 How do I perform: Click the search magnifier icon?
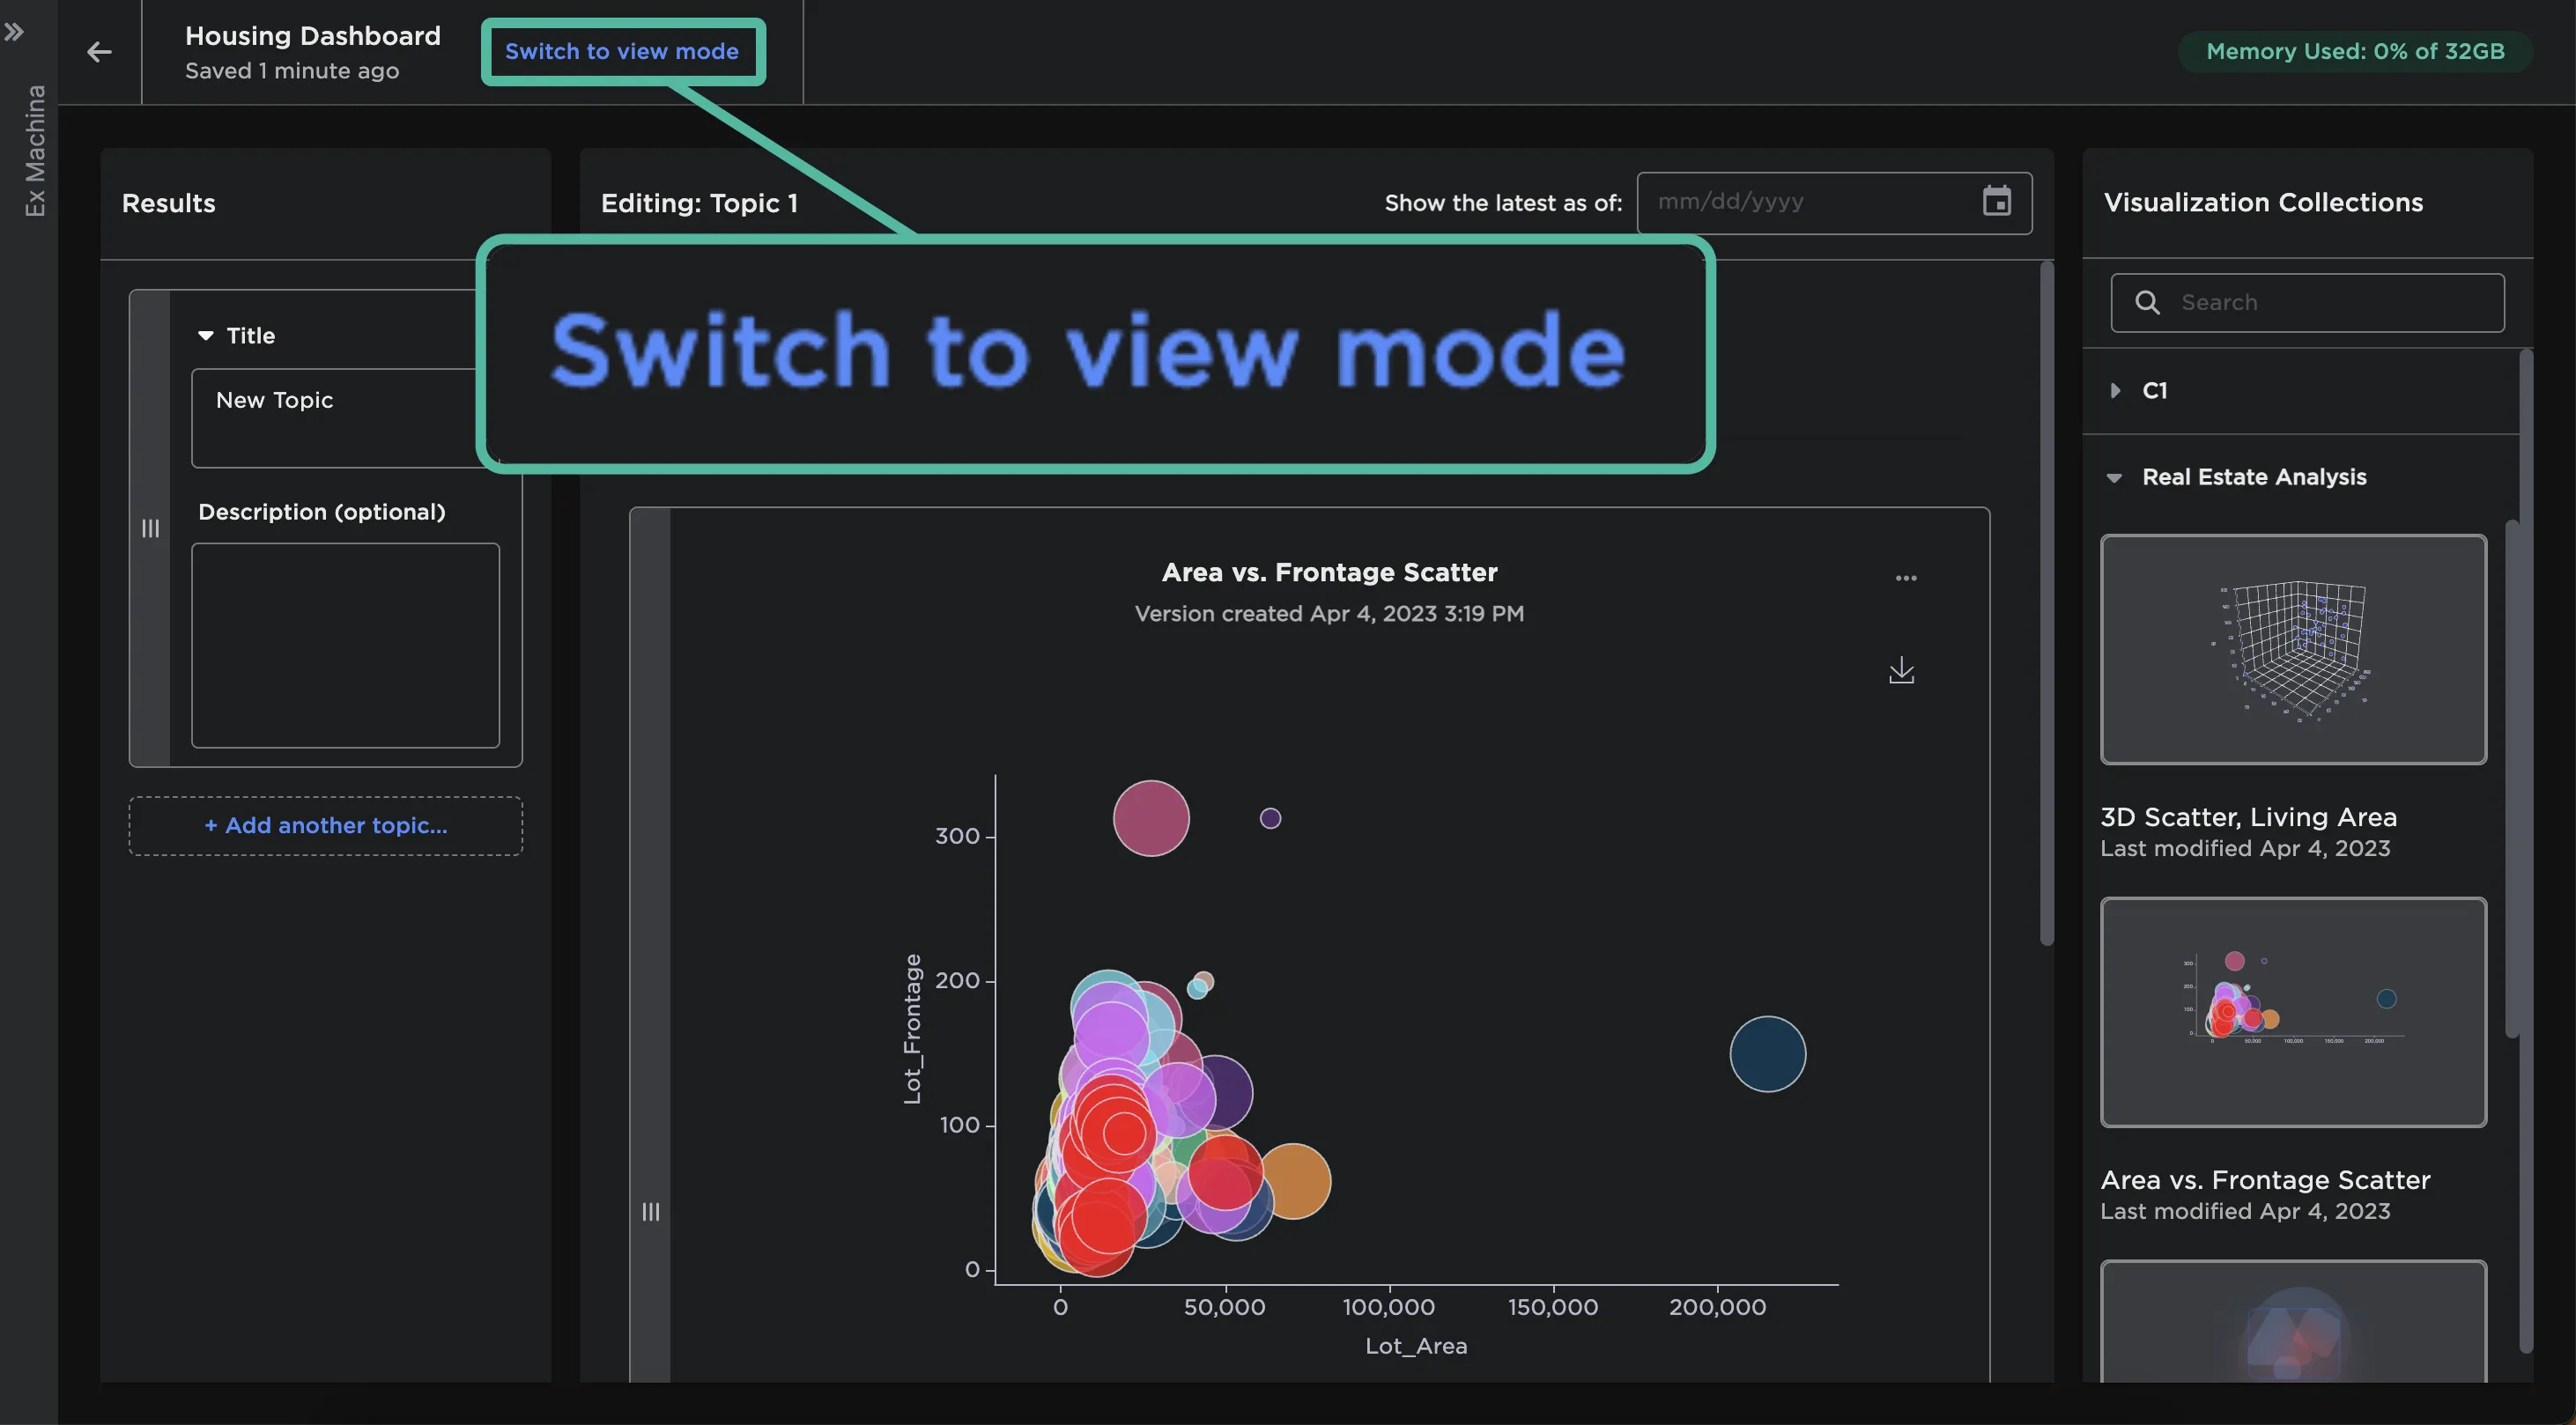[2147, 302]
